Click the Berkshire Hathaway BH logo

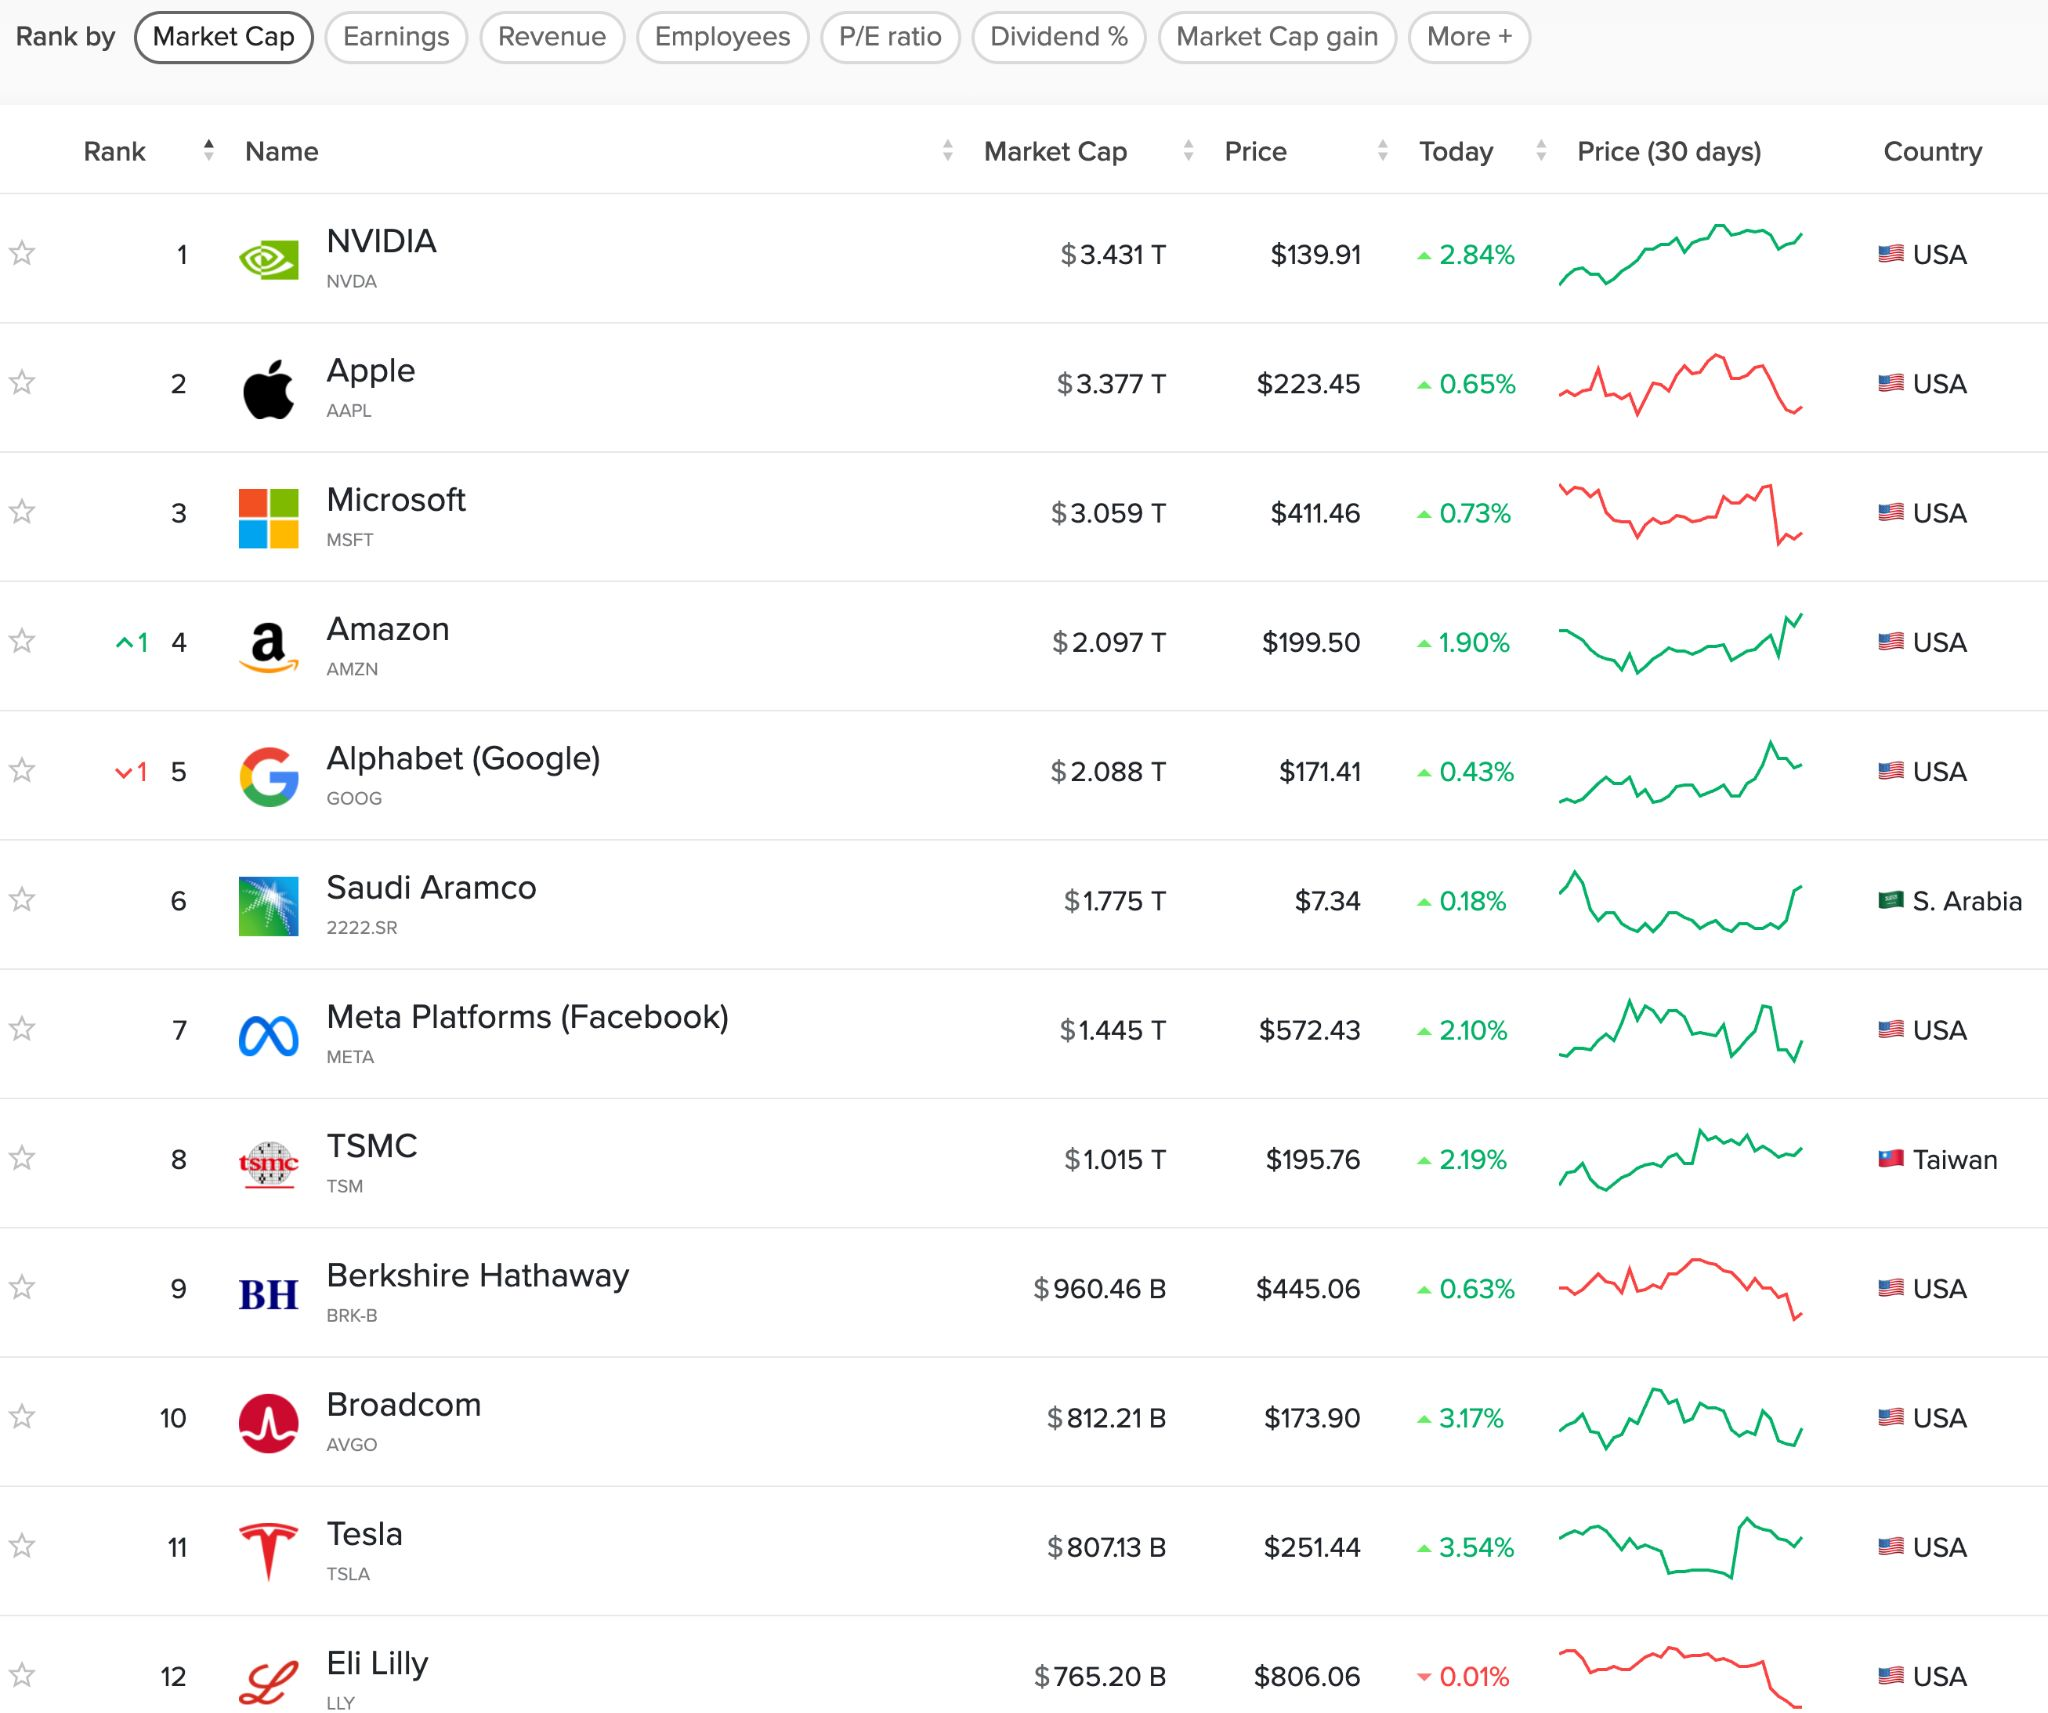click(x=268, y=1294)
